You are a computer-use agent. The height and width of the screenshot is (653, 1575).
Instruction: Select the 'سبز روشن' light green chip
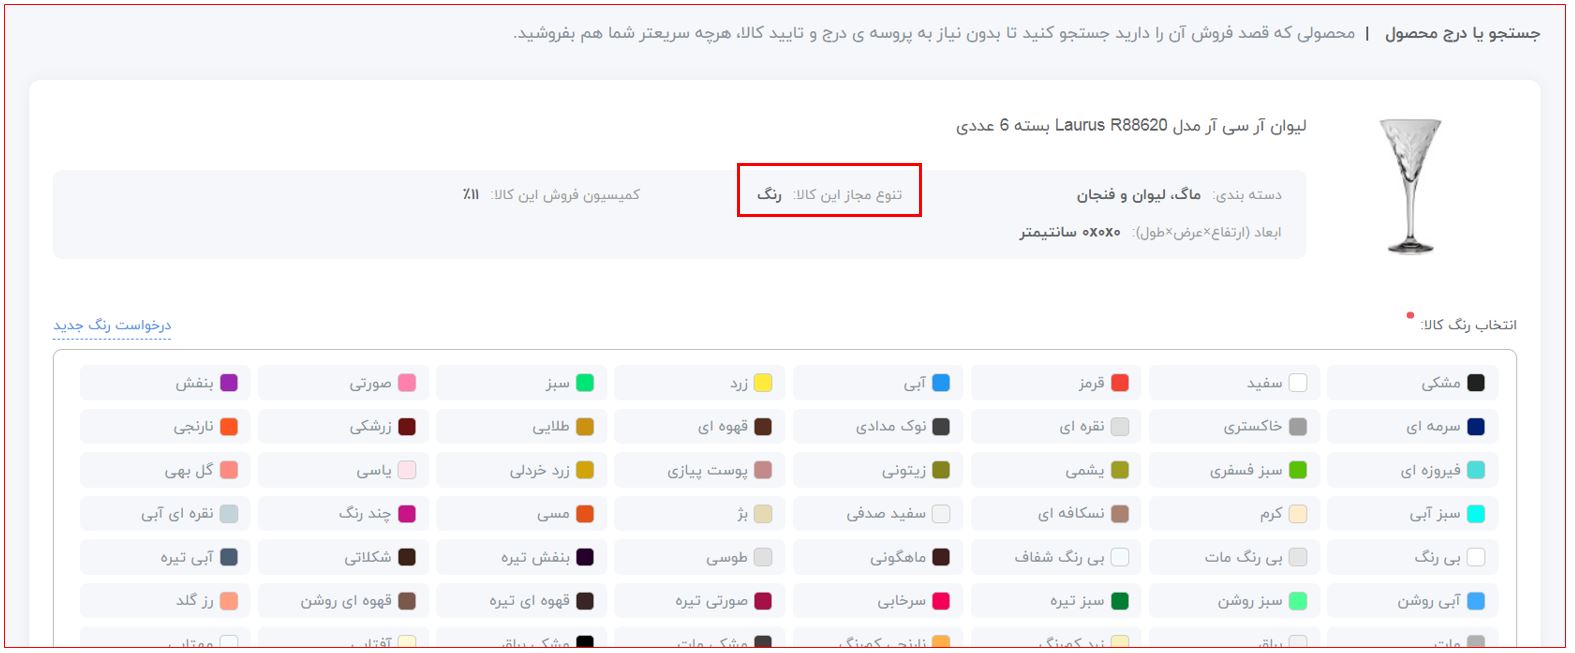pos(1234,601)
